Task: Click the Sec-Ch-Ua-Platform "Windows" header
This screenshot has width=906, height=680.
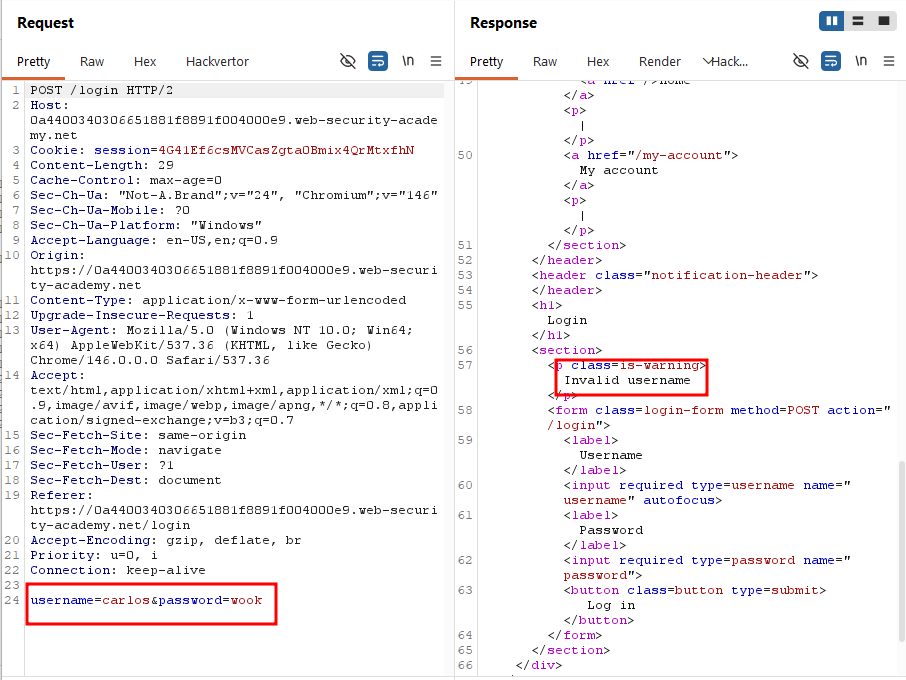Action: click(x=146, y=225)
